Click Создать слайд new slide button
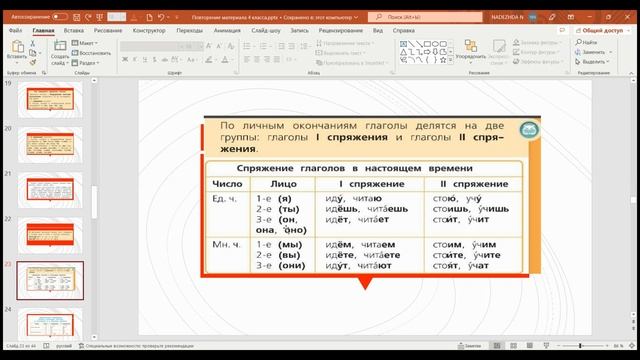Image resolution: width=640 pixels, height=360 pixels. [x=60, y=53]
